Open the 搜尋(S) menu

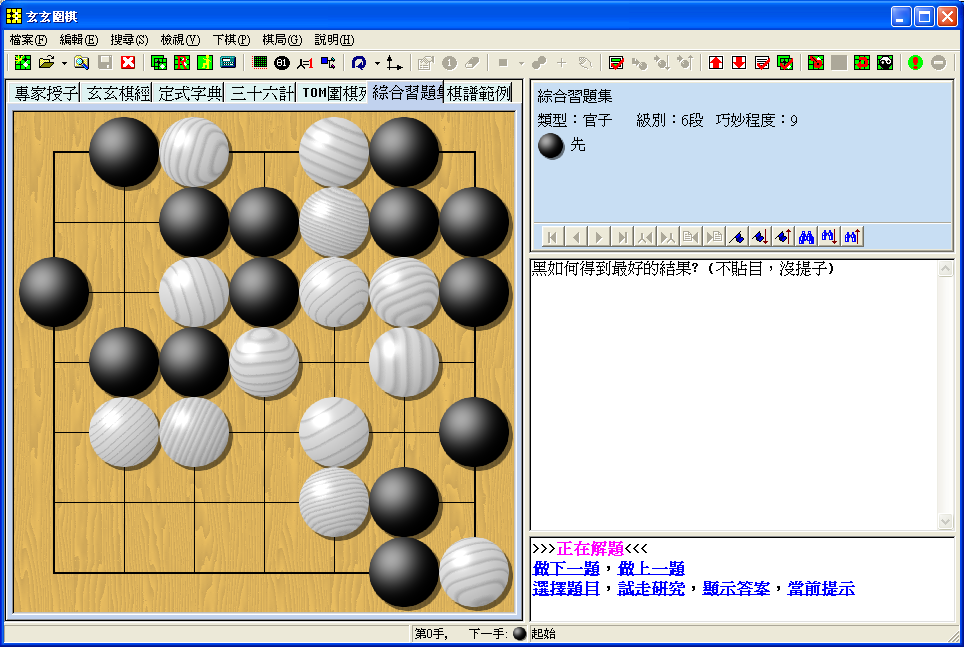(129, 40)
